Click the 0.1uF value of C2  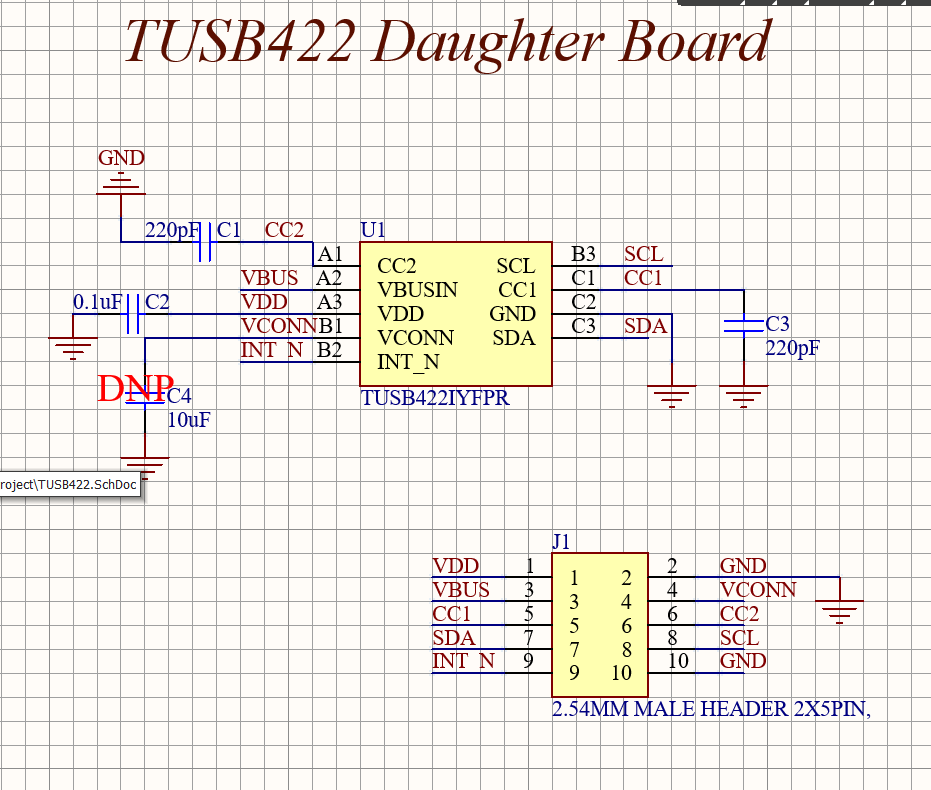(97, 302)
